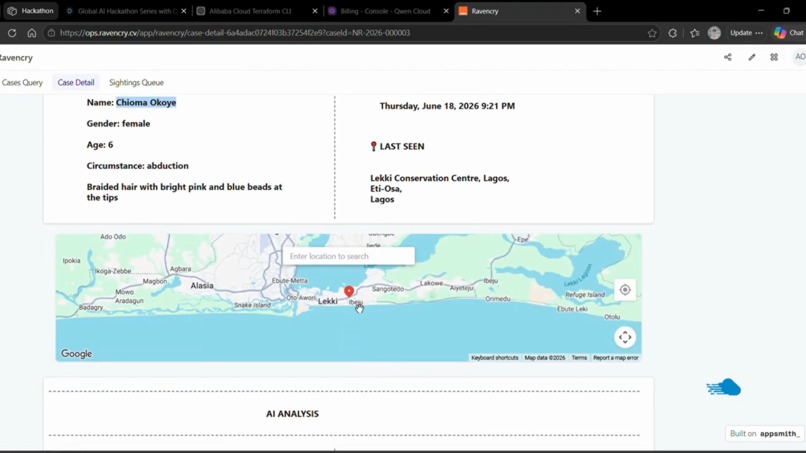
Task: Go to browser home page
Action: pos(32,33)
